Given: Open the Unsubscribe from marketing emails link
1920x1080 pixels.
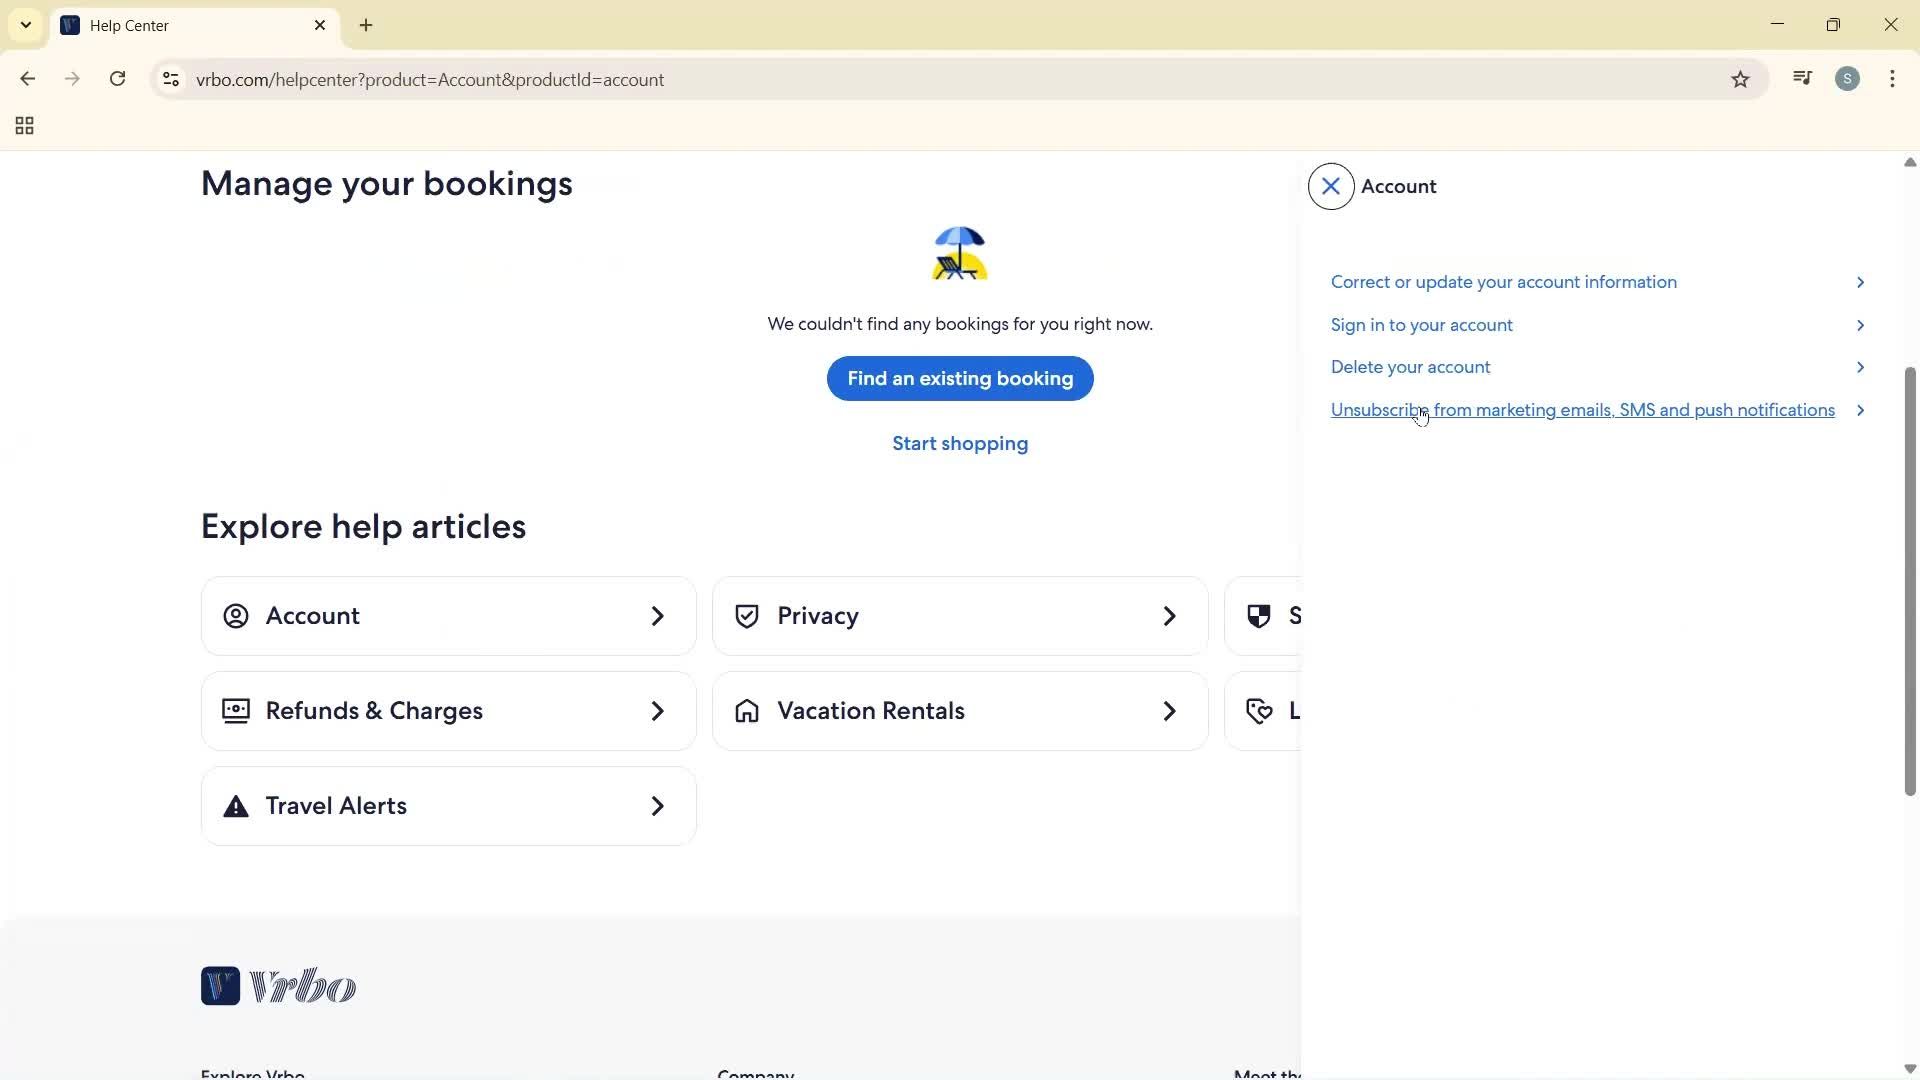Looking at the screenshot, I should (x=1582, y=410).
